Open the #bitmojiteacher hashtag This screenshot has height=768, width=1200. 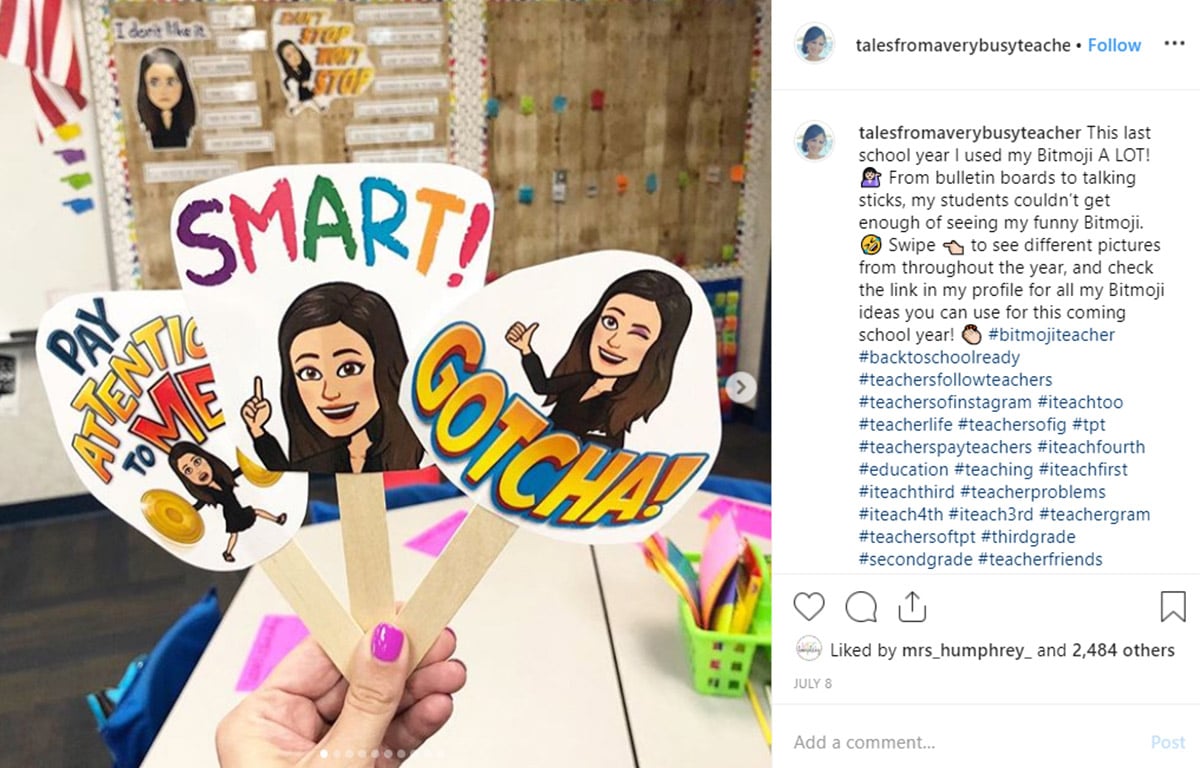pos(1051,335)
